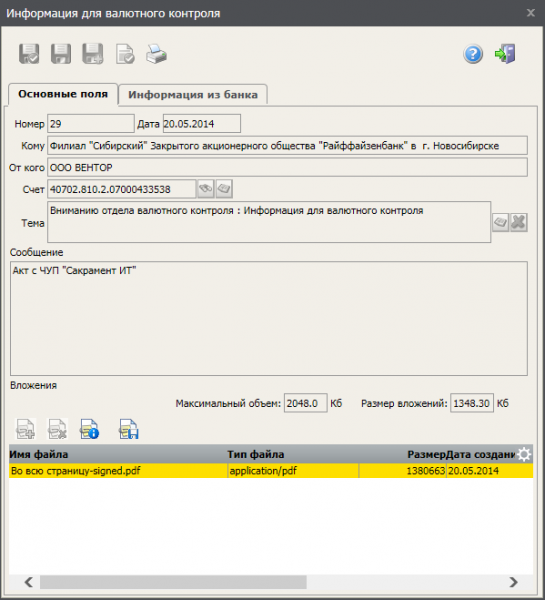Save attachment to disk icon
545x600 pixels.
pos(129,429)
